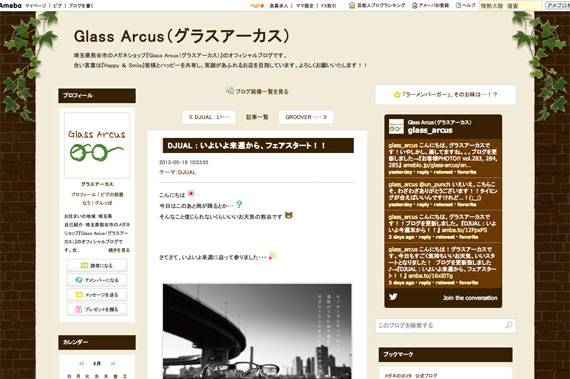The image size is (570, 379).
Task: Go to next month in calendar
Action: click(113, 363)
